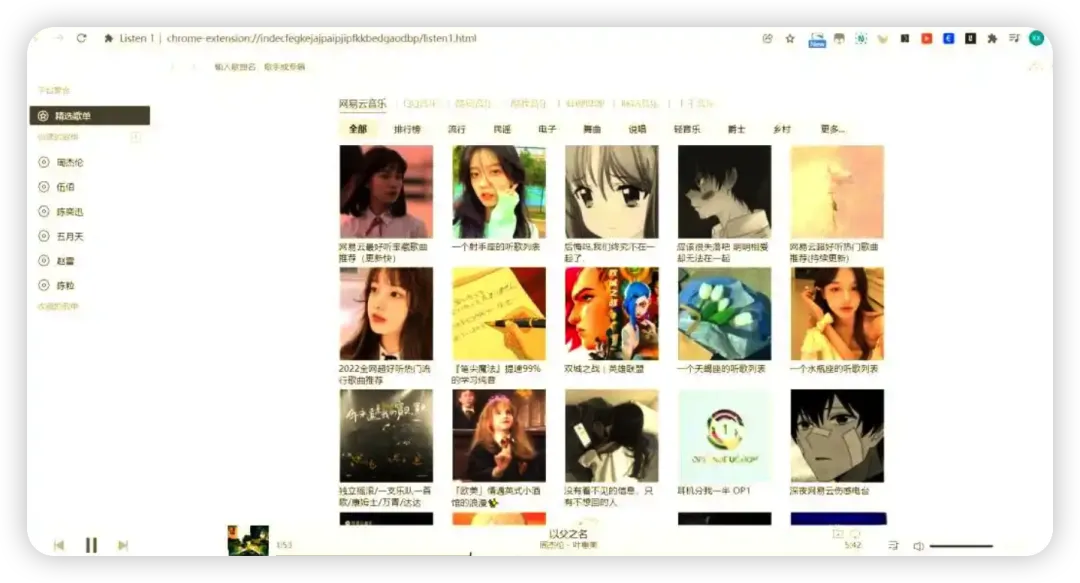Click the black U extension icon
This screenshot has height=583, width=1080.
click(x=970, y=39)
